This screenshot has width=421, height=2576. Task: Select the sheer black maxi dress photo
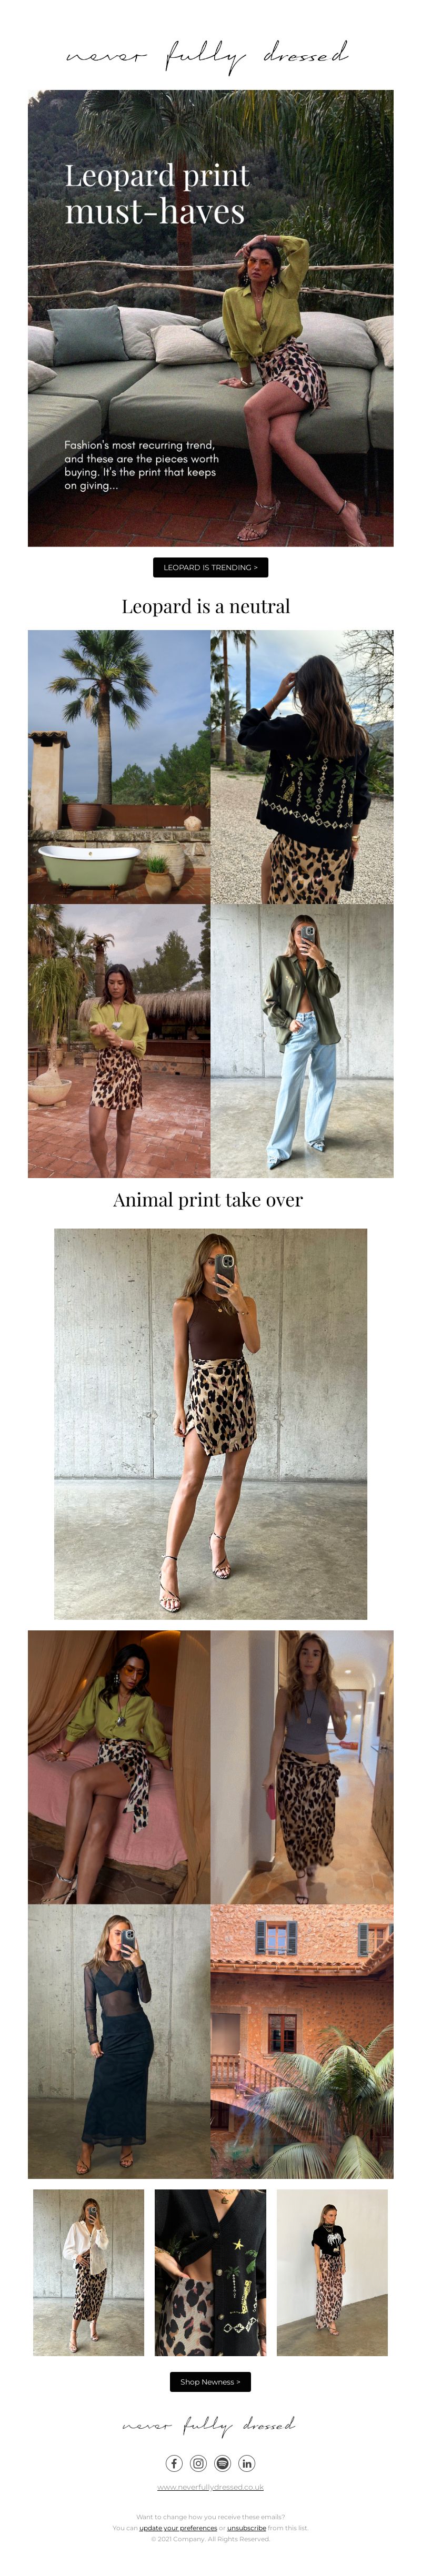pyautogui.click(x=119, y=2040)
